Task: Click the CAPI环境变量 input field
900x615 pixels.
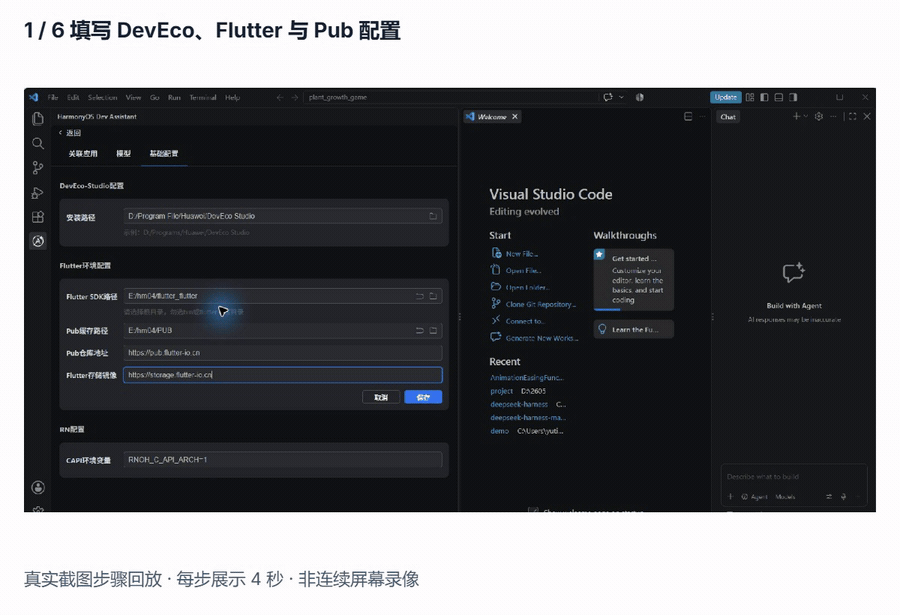Action: coord(282,459)
